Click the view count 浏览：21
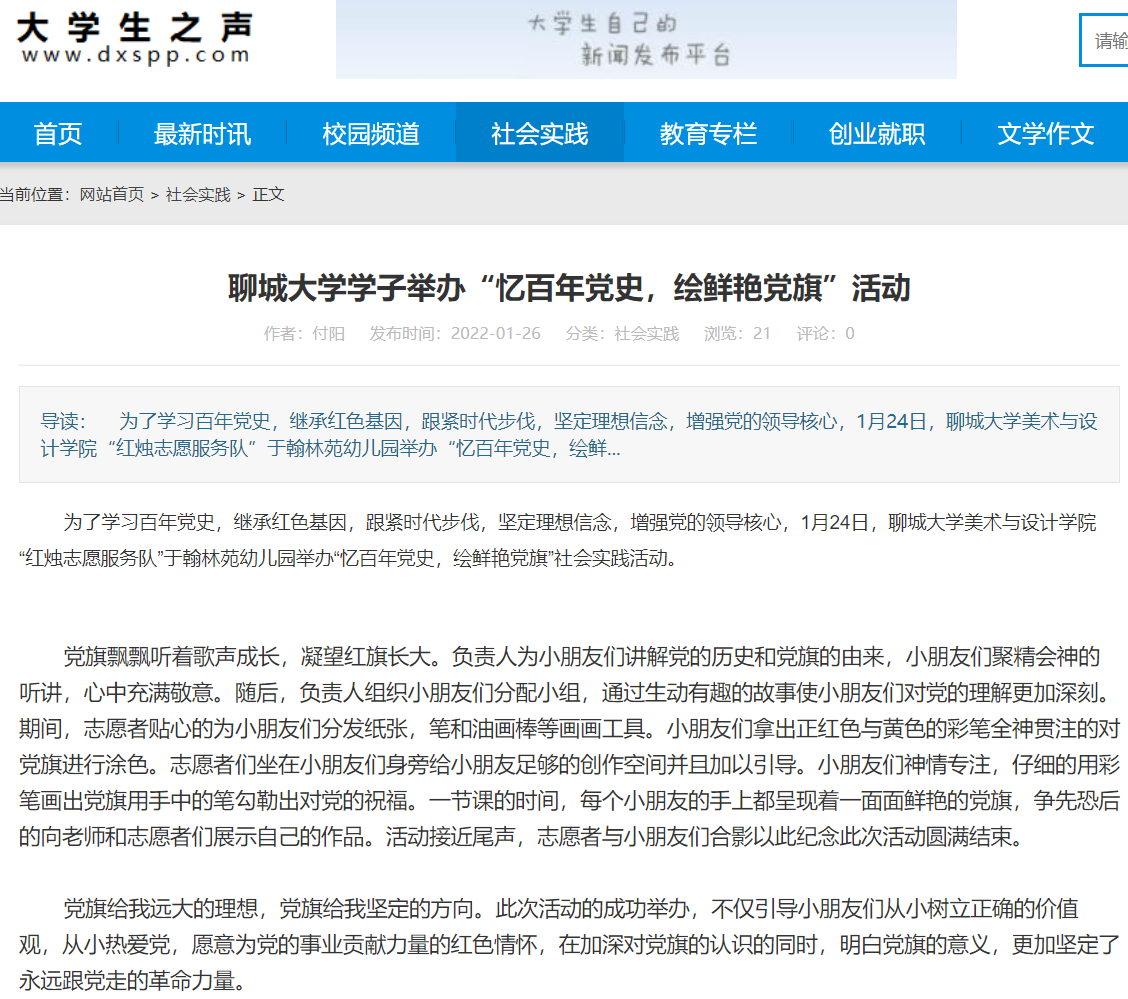 click(737, 334)
